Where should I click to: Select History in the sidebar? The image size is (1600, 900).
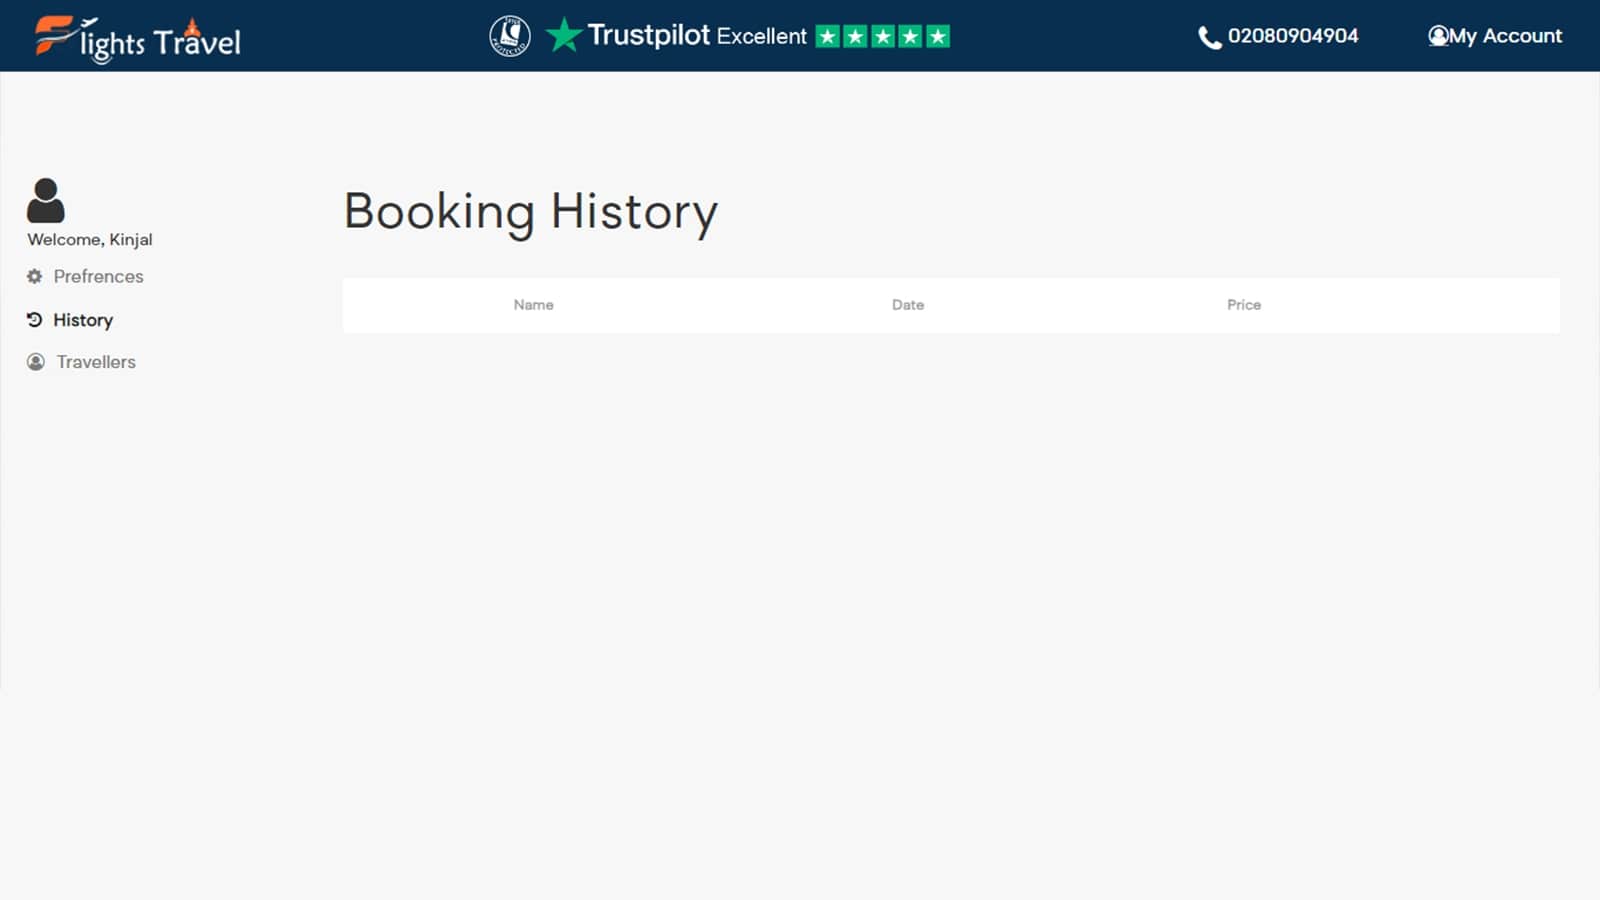coord(83,320)
